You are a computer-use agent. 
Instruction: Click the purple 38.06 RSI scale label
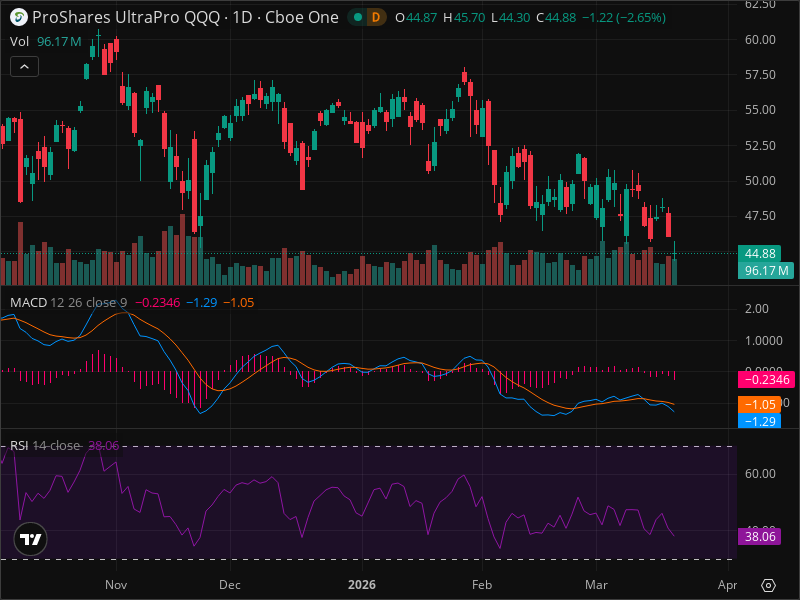click(760, 536)
